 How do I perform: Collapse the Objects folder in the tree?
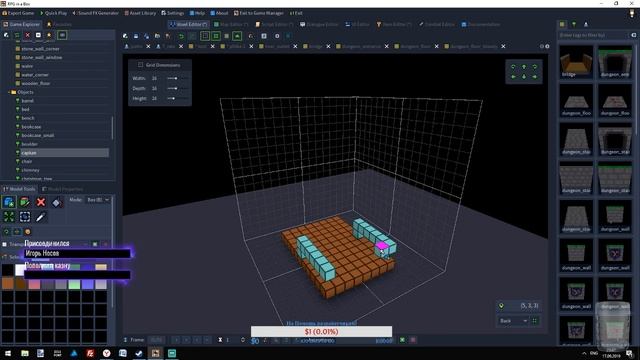(x=9, y=92)
